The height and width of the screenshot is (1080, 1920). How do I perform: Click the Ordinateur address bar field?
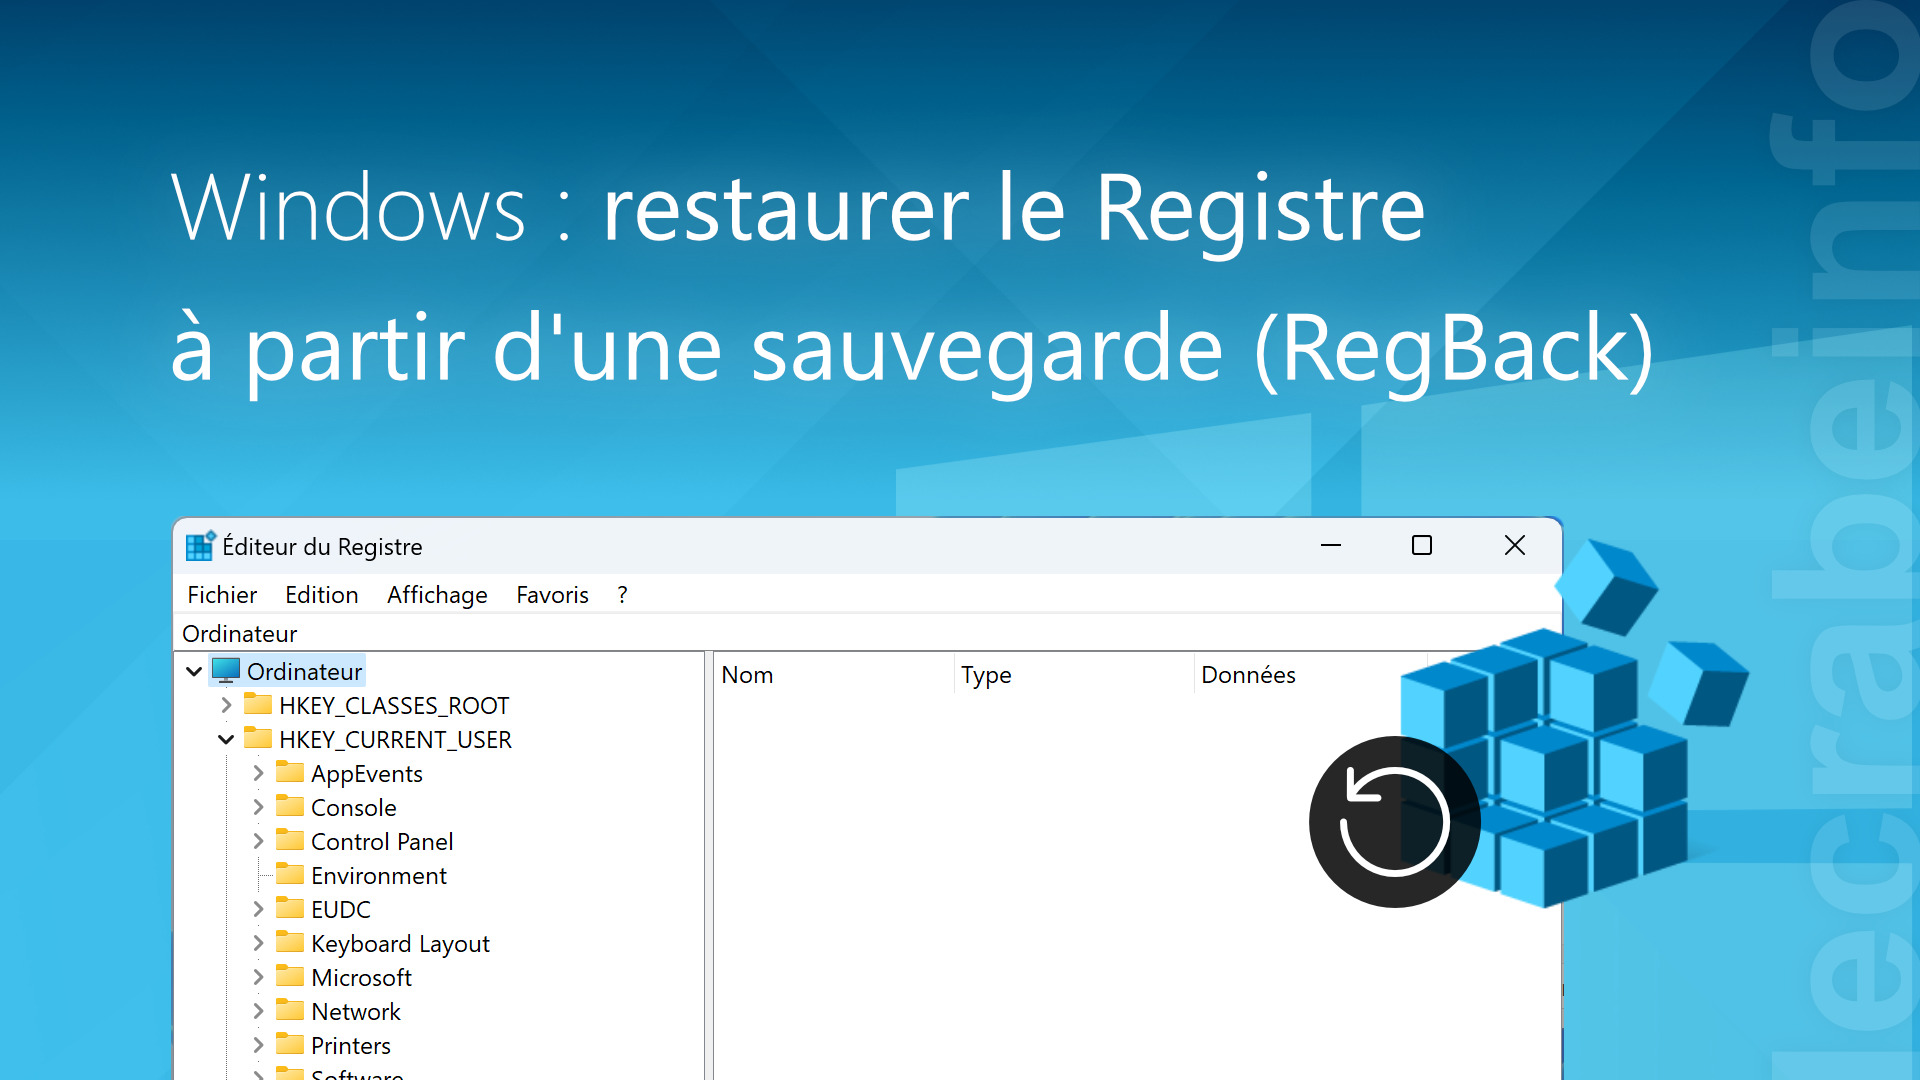tap(866, 633)
